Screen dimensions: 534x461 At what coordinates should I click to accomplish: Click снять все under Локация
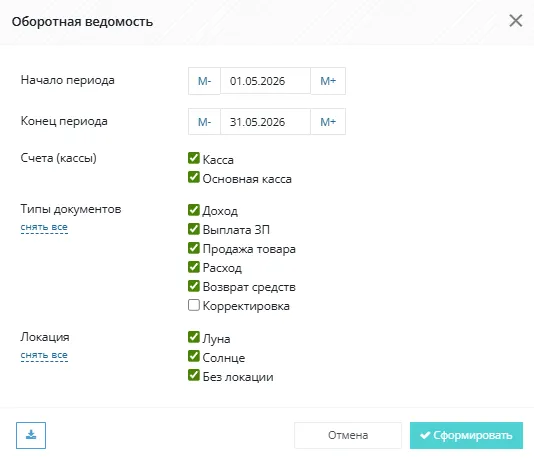[x=44, y=355]
